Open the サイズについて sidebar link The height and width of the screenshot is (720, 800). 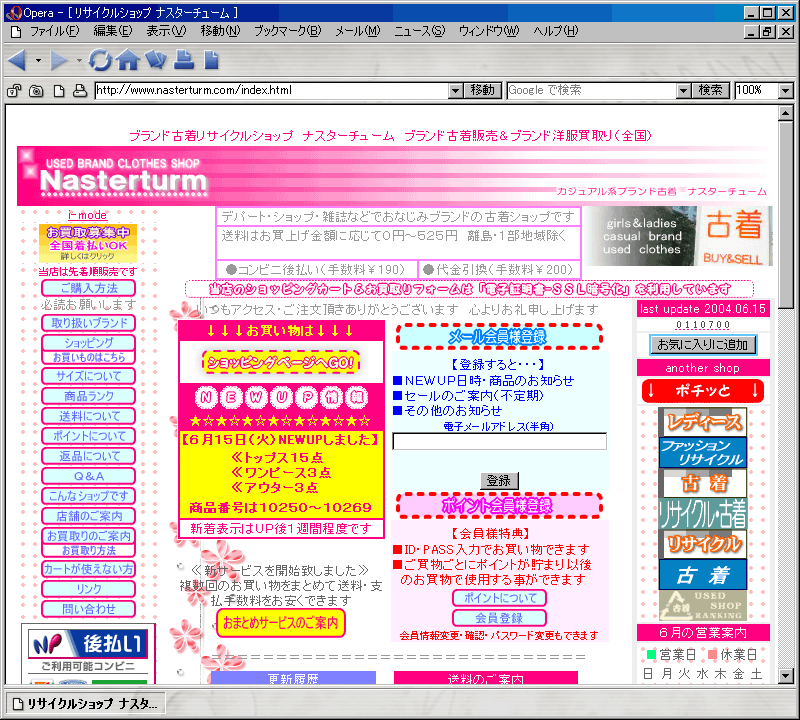coord(88,376)
